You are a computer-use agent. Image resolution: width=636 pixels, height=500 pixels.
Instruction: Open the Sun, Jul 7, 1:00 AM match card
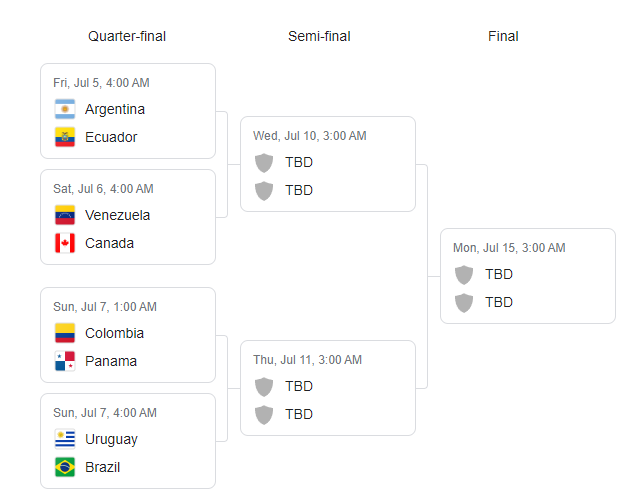(x=128, y=335)
